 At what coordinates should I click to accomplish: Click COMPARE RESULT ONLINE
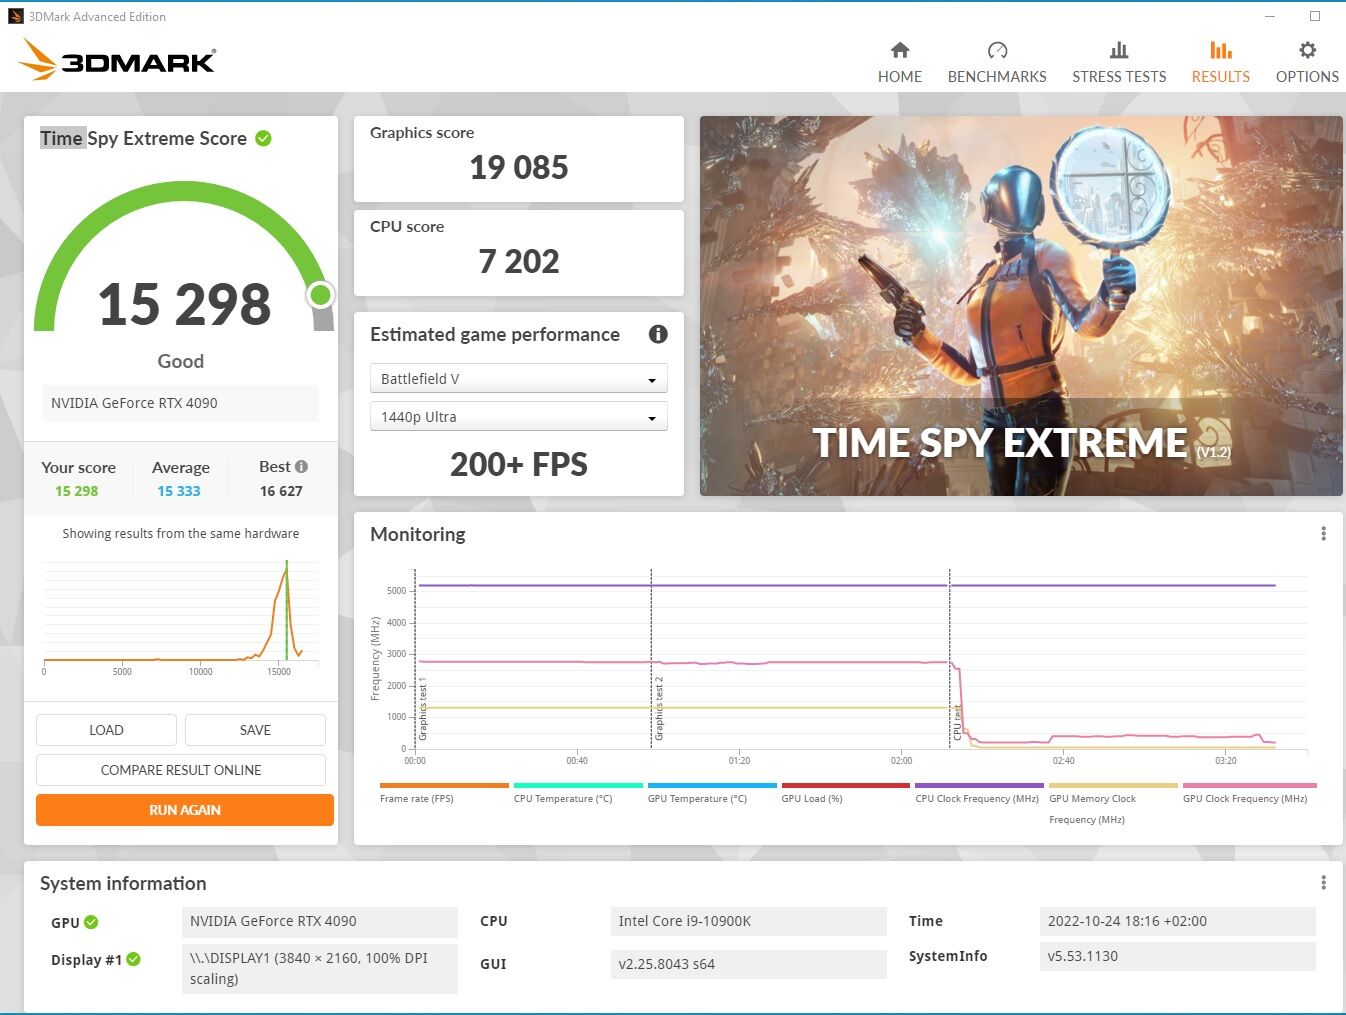(181, 770)
